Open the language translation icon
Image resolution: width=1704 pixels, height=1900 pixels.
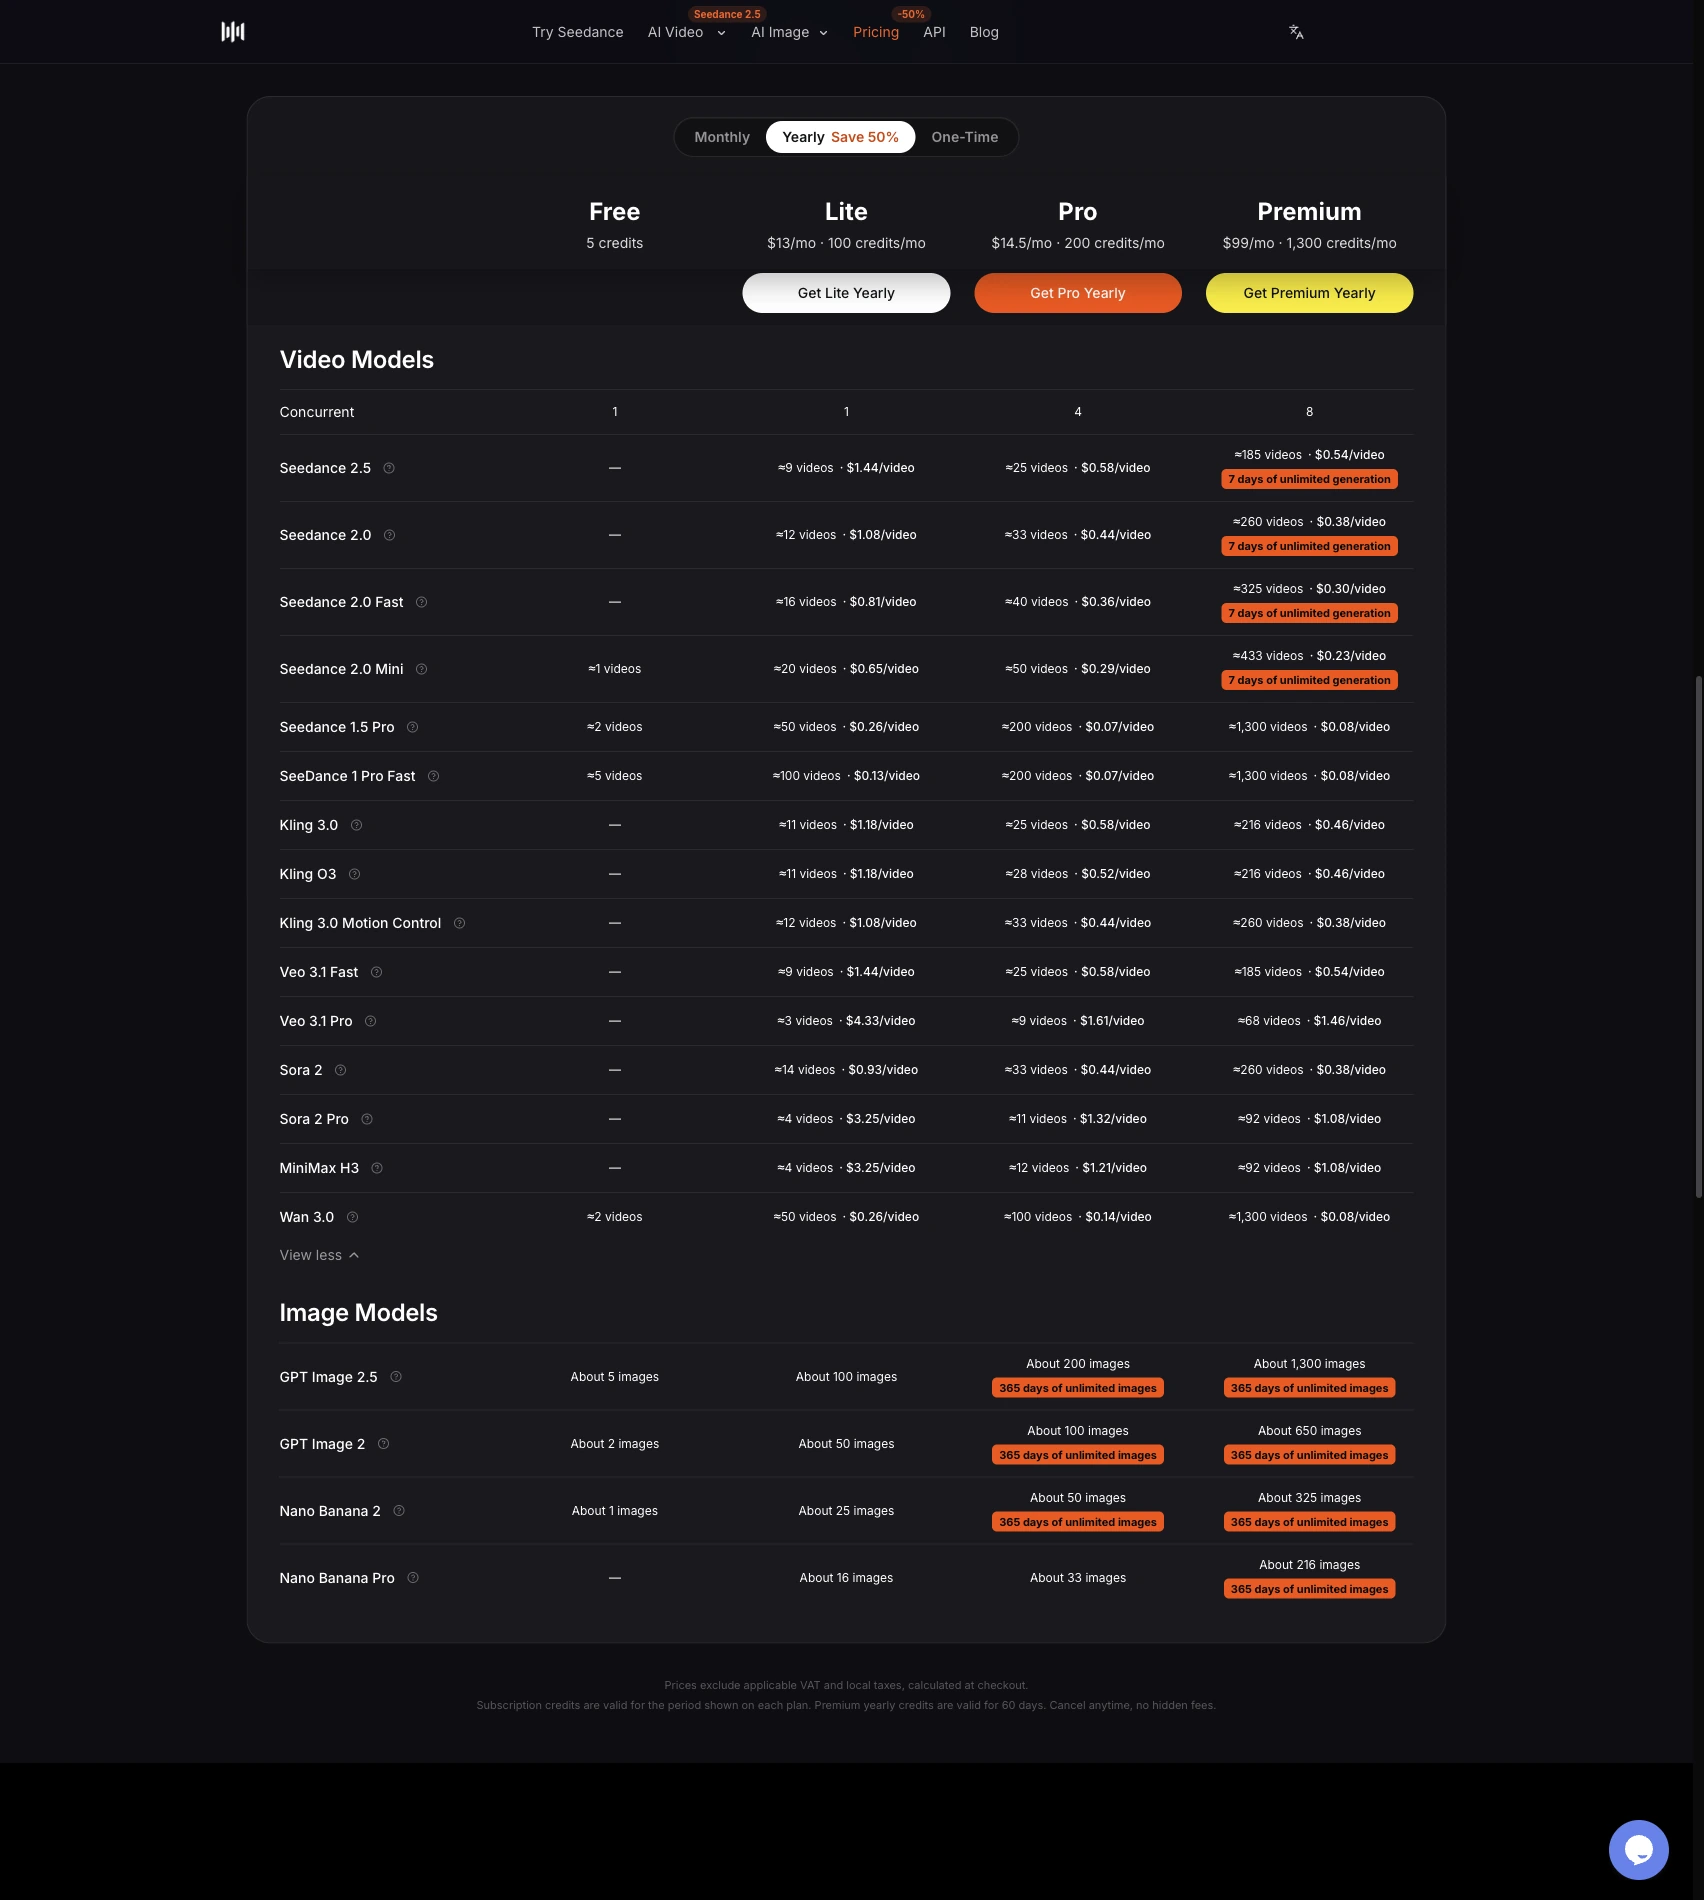click(1296, 32)
